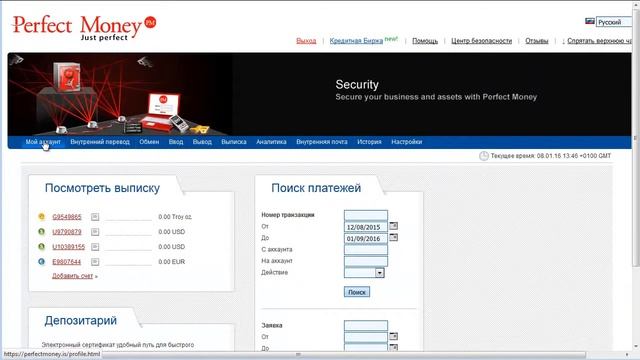Viewport: 640px width, 360px height.
Task: Focus the До date field 01/09/2016
Action: pyautogui.click(x=366, y=238)
